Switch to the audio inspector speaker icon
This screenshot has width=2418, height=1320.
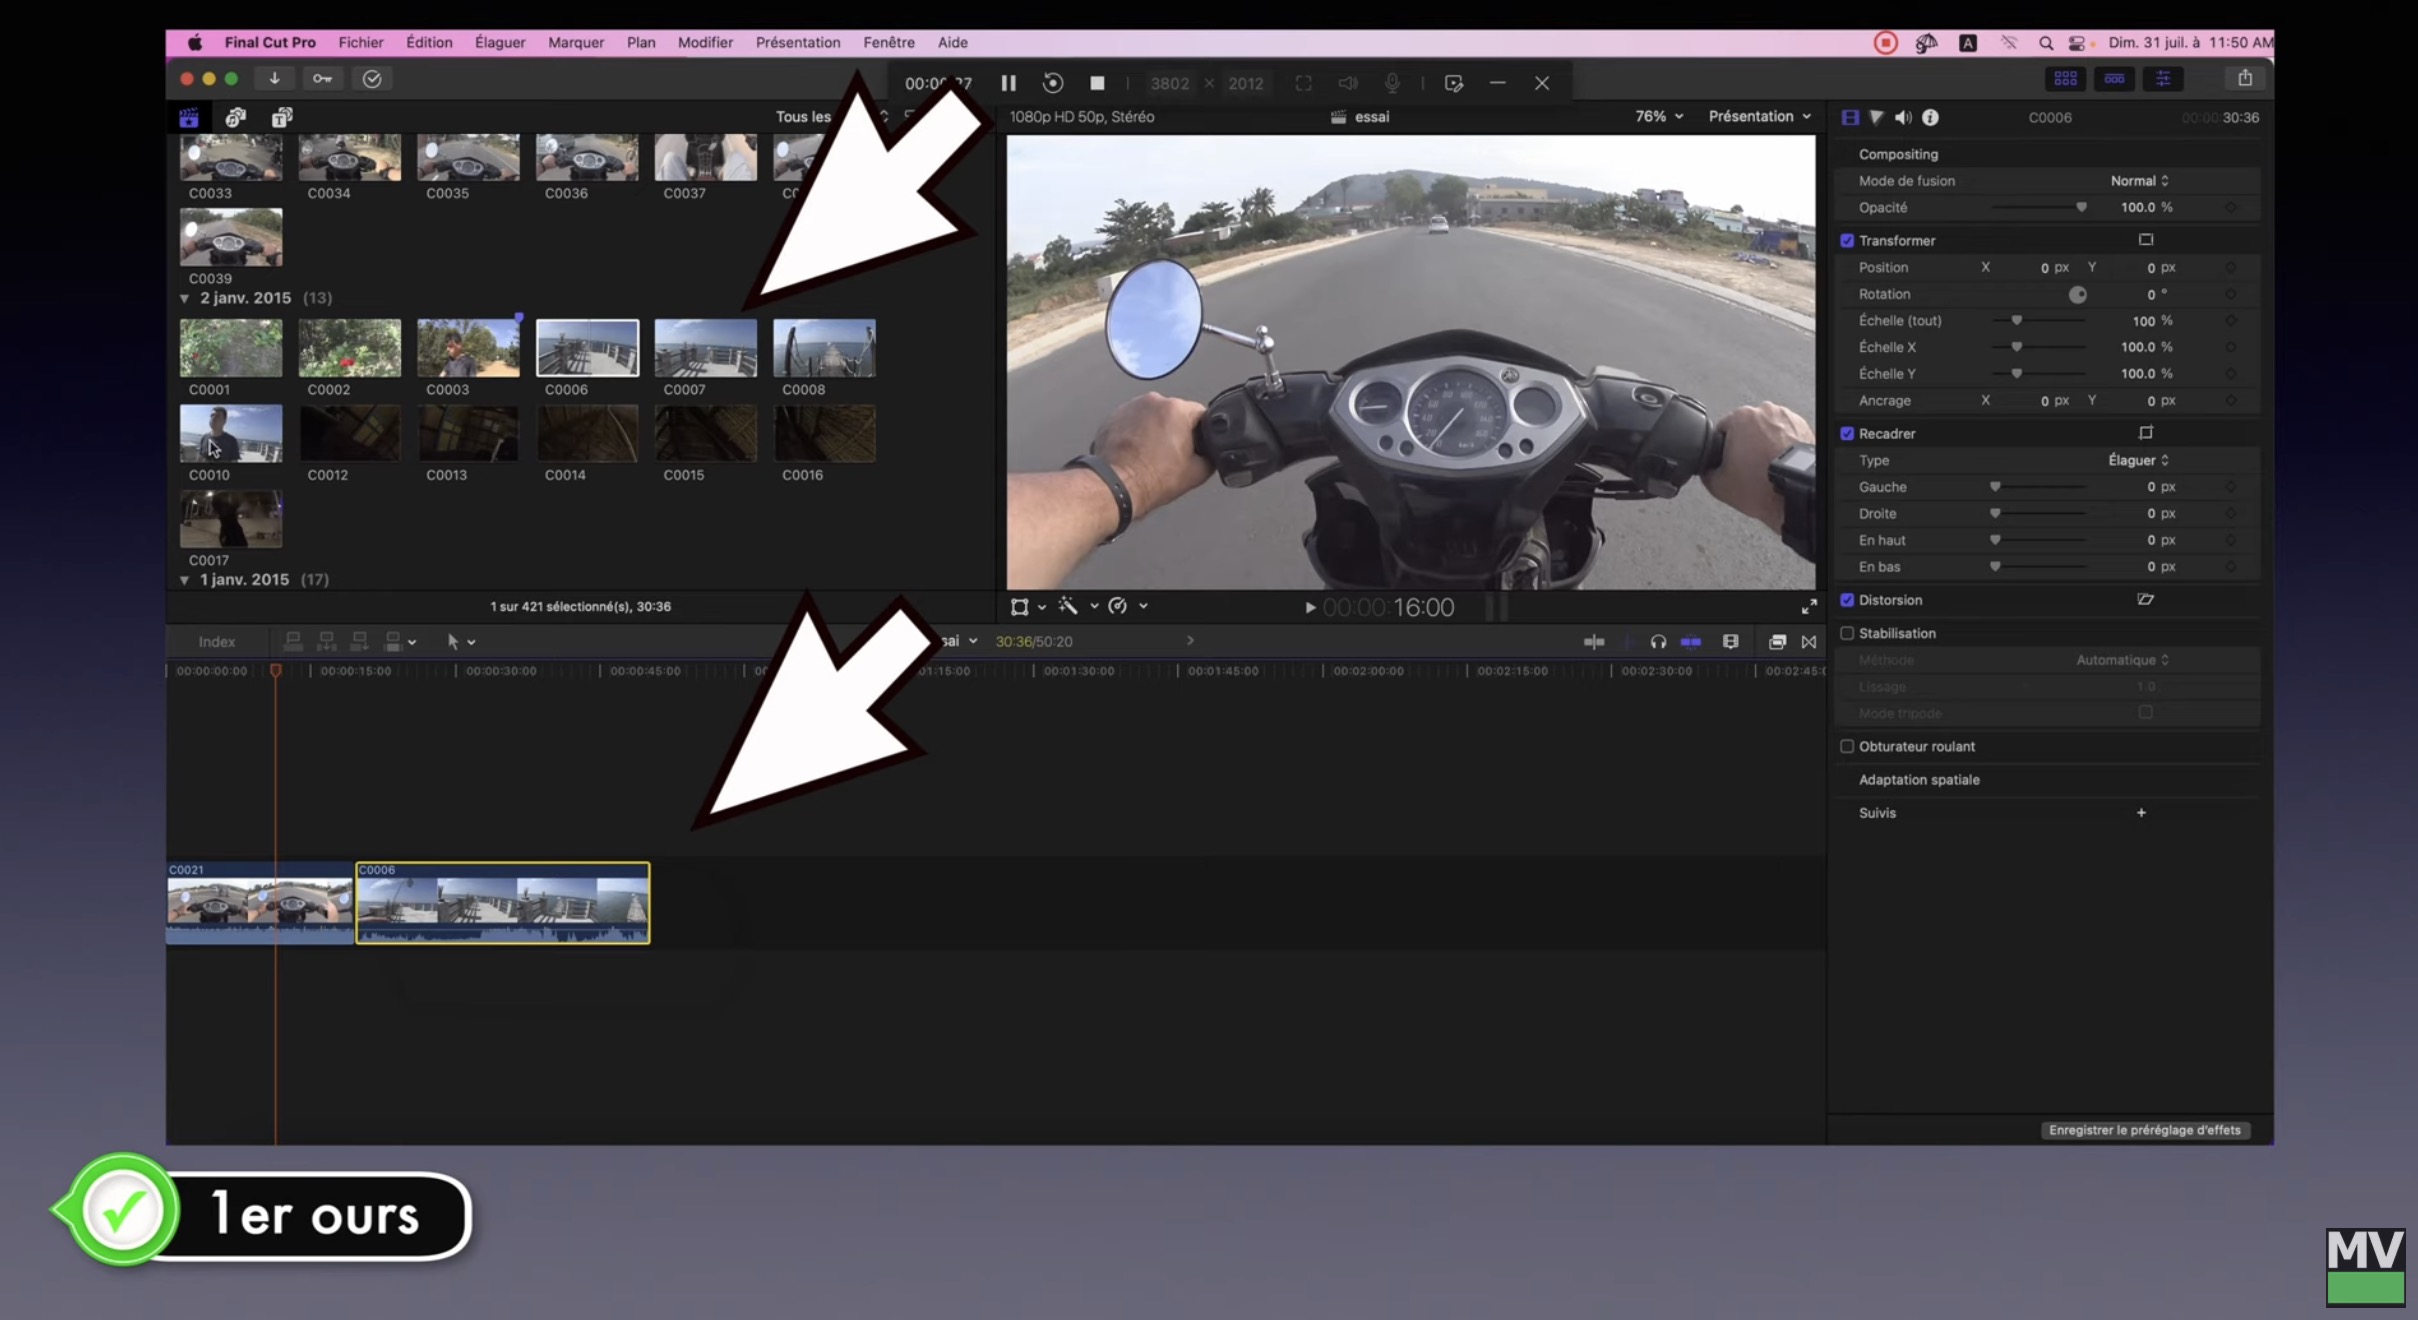click(1903, 118)
